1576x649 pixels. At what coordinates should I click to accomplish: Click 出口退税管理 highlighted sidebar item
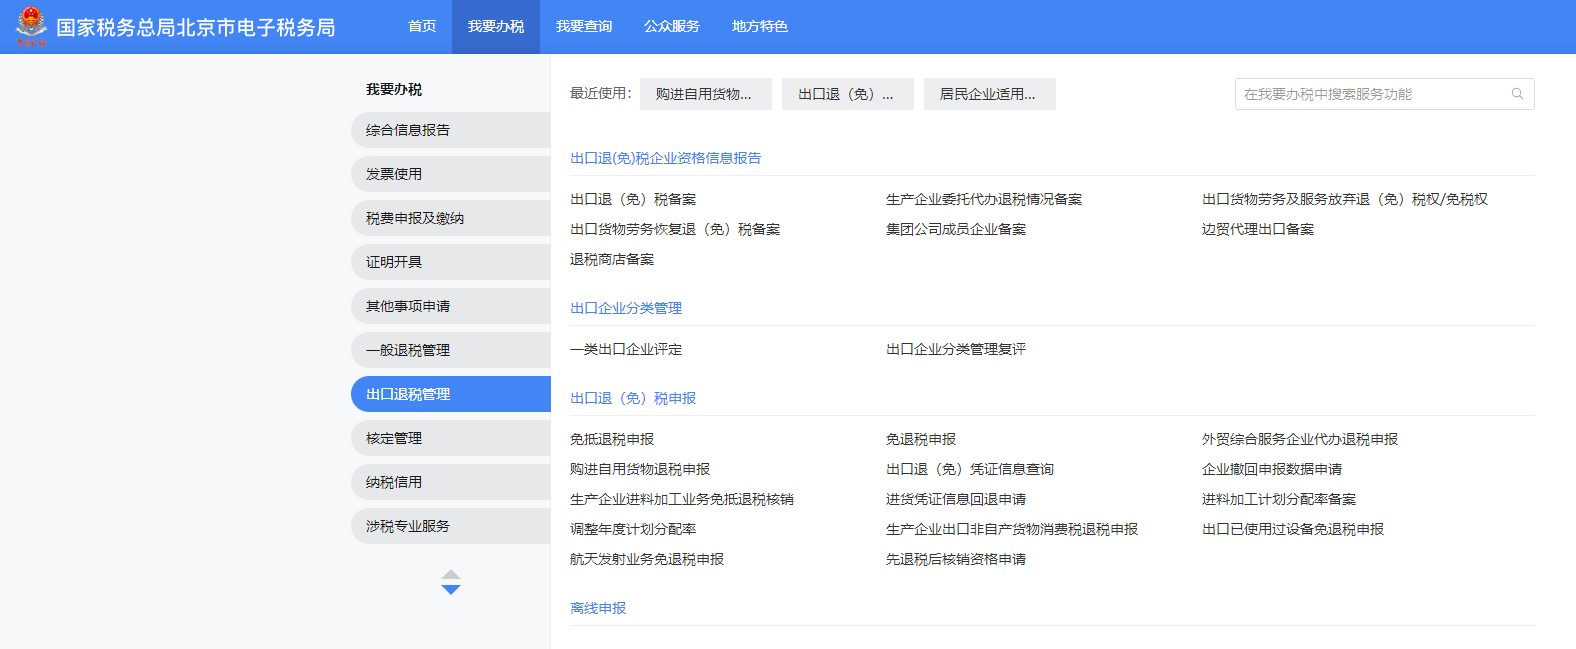(451, 394)
